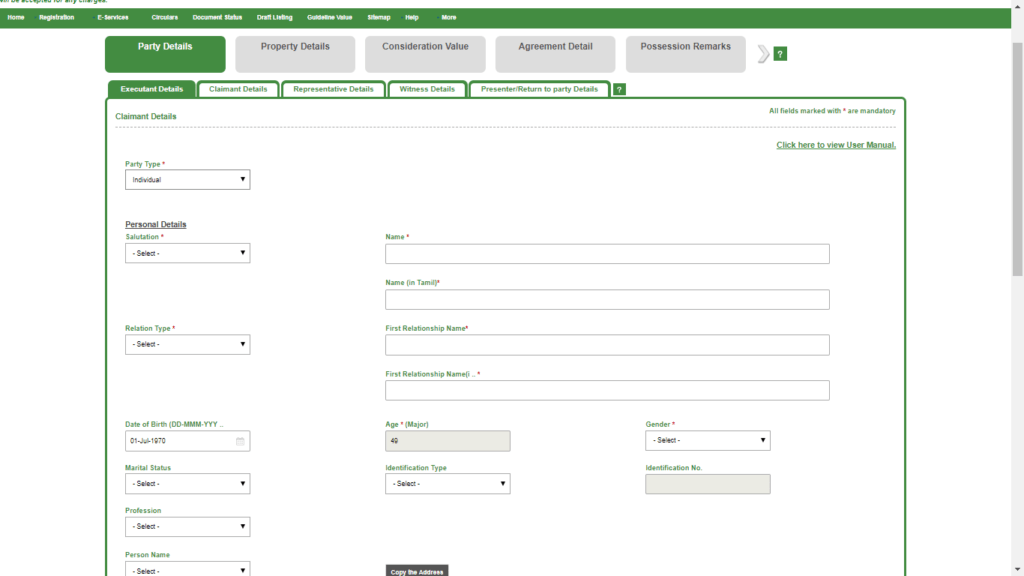This screenshot has height=576, width=1024.
Task: Click the second First Relationship Name field
Action: tap(607, 391)
